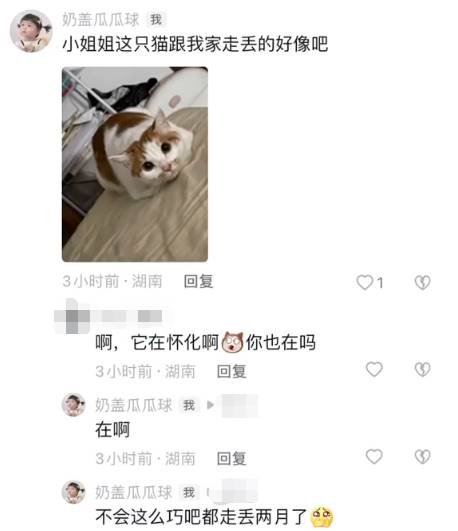Viewport: 458px width, 531px height.
Task: Open the large profile avatar at top
Action: click(x=31, y=31)
